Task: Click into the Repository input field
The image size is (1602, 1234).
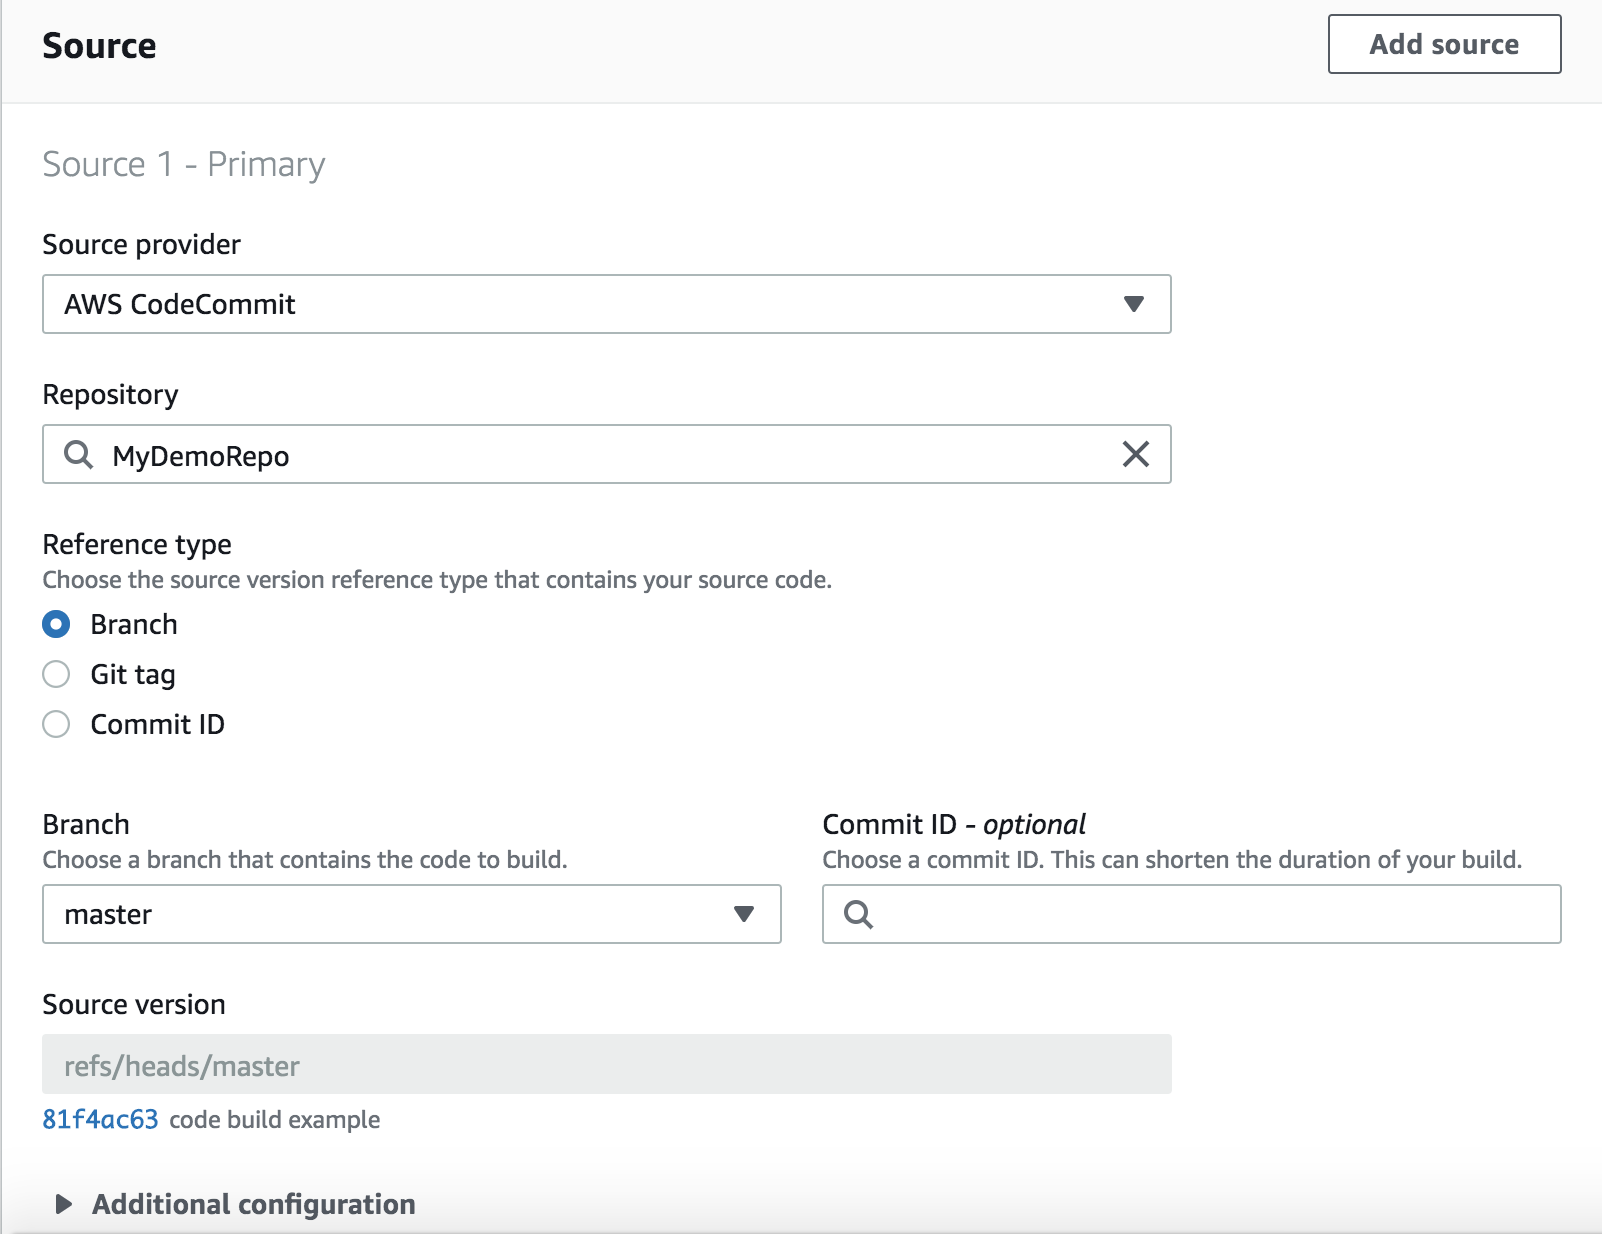Action: click(x=606, y=454)
